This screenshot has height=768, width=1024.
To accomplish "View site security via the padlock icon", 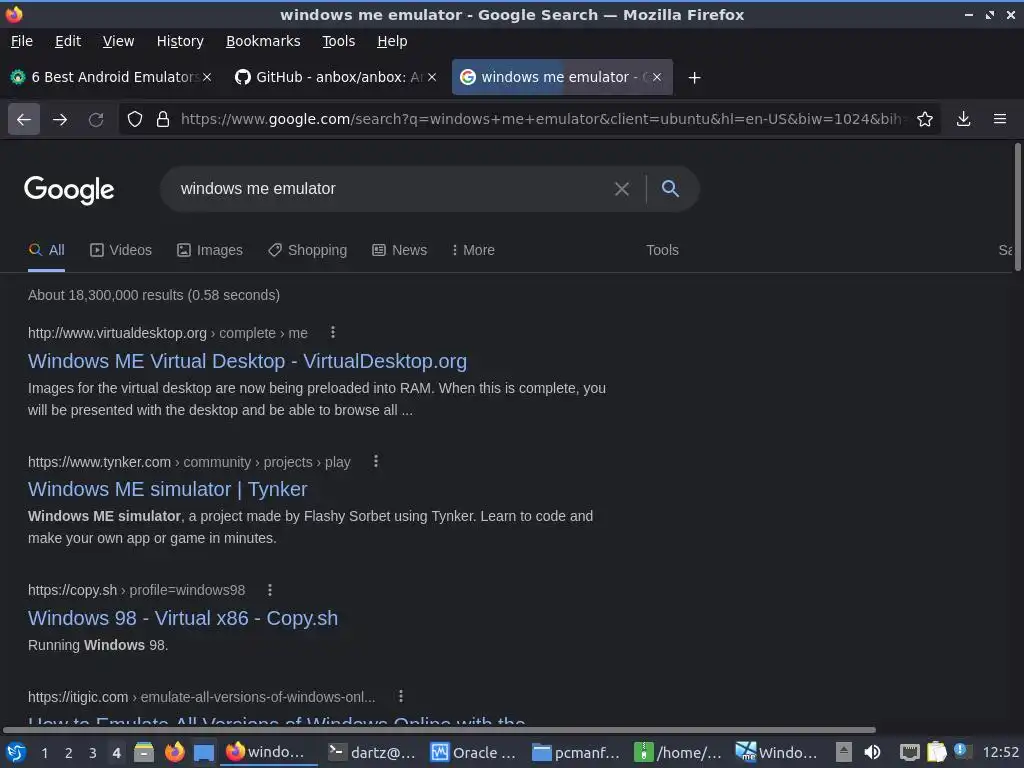I will point(163,120).
